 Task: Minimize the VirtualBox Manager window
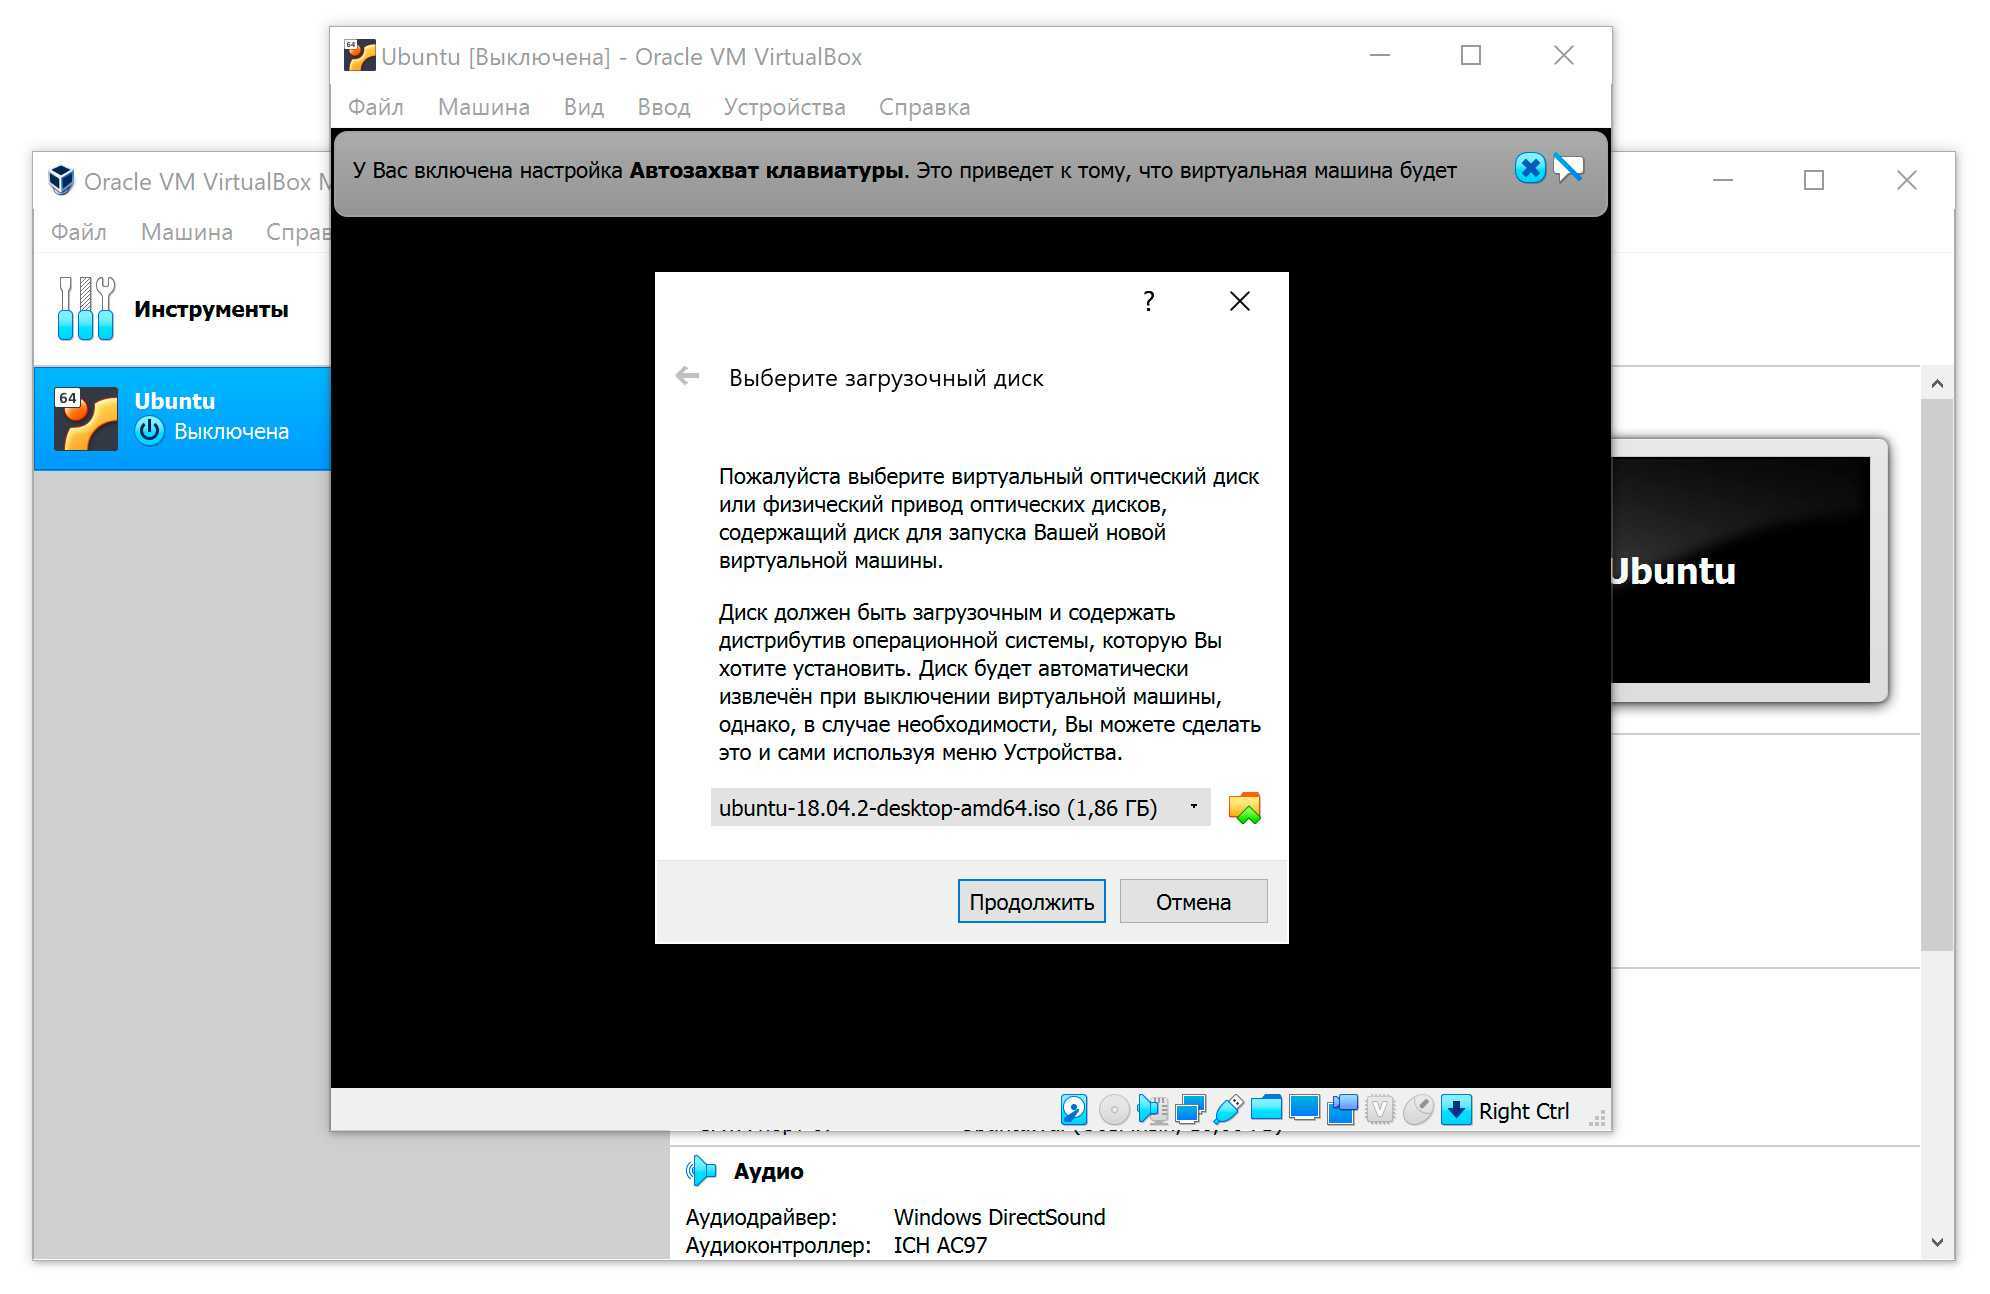1723,180
